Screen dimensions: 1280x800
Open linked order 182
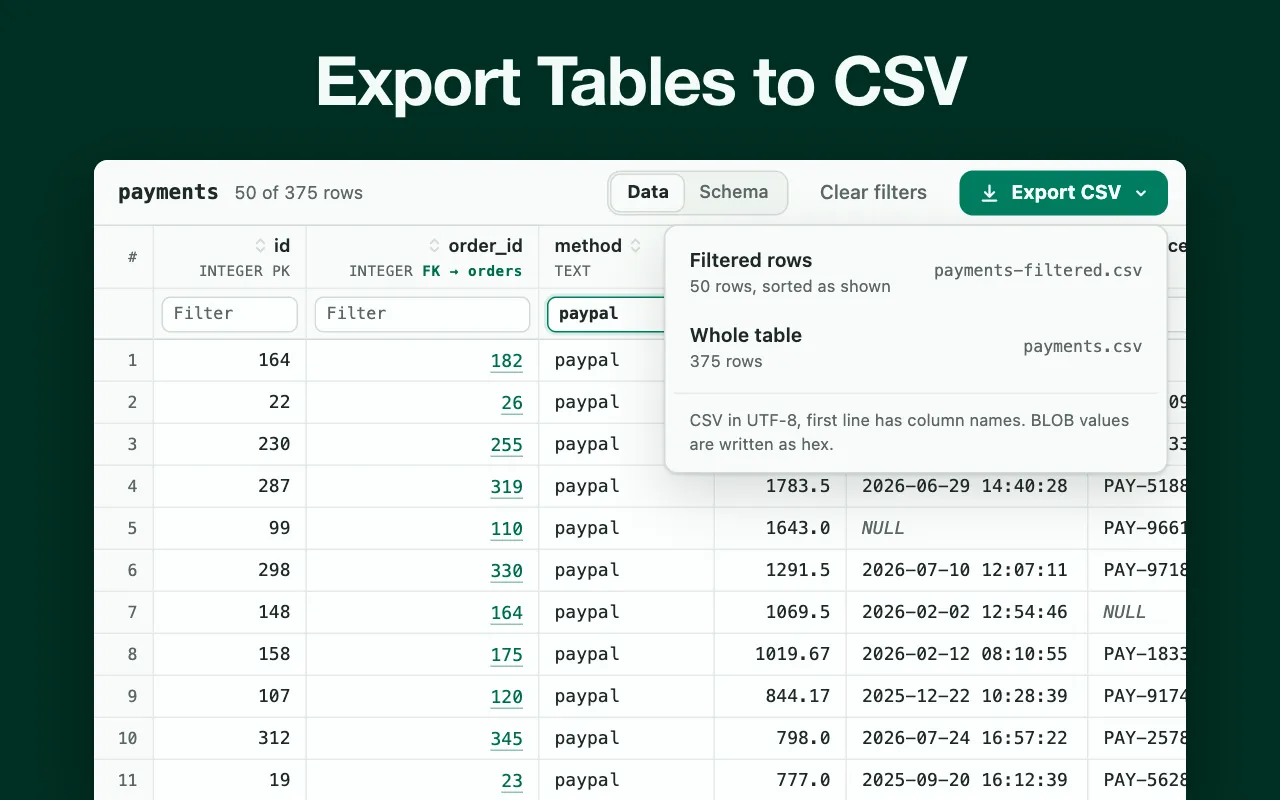tap(507, 361)
